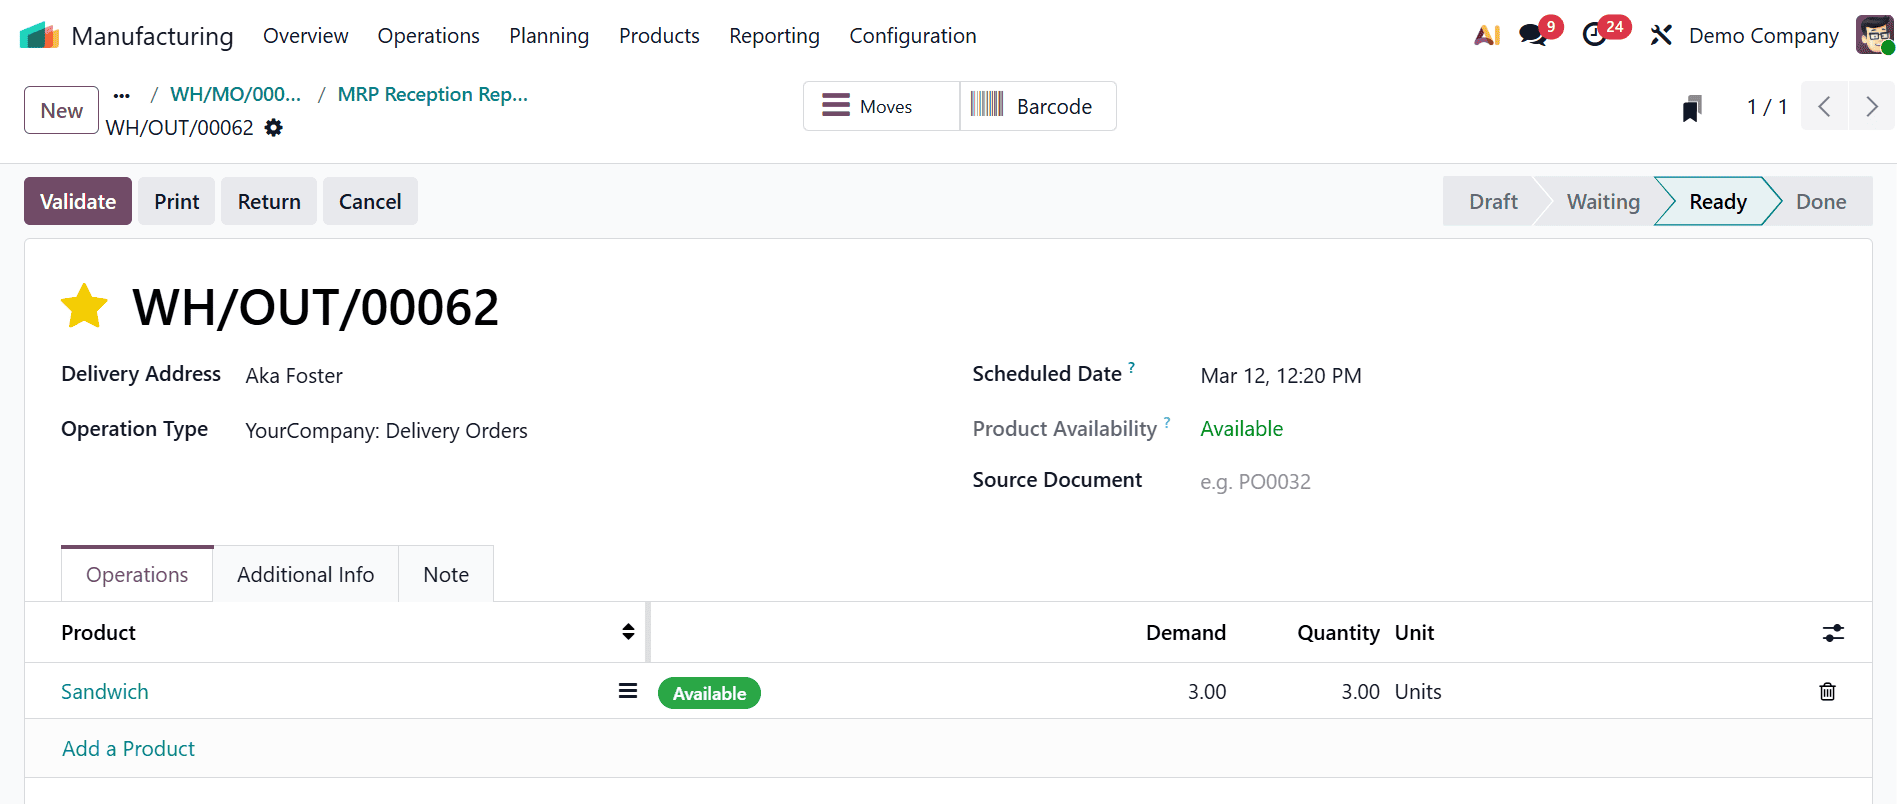
Task: Delete the Sandwich line with trash icon
Action: [1827, 692]
